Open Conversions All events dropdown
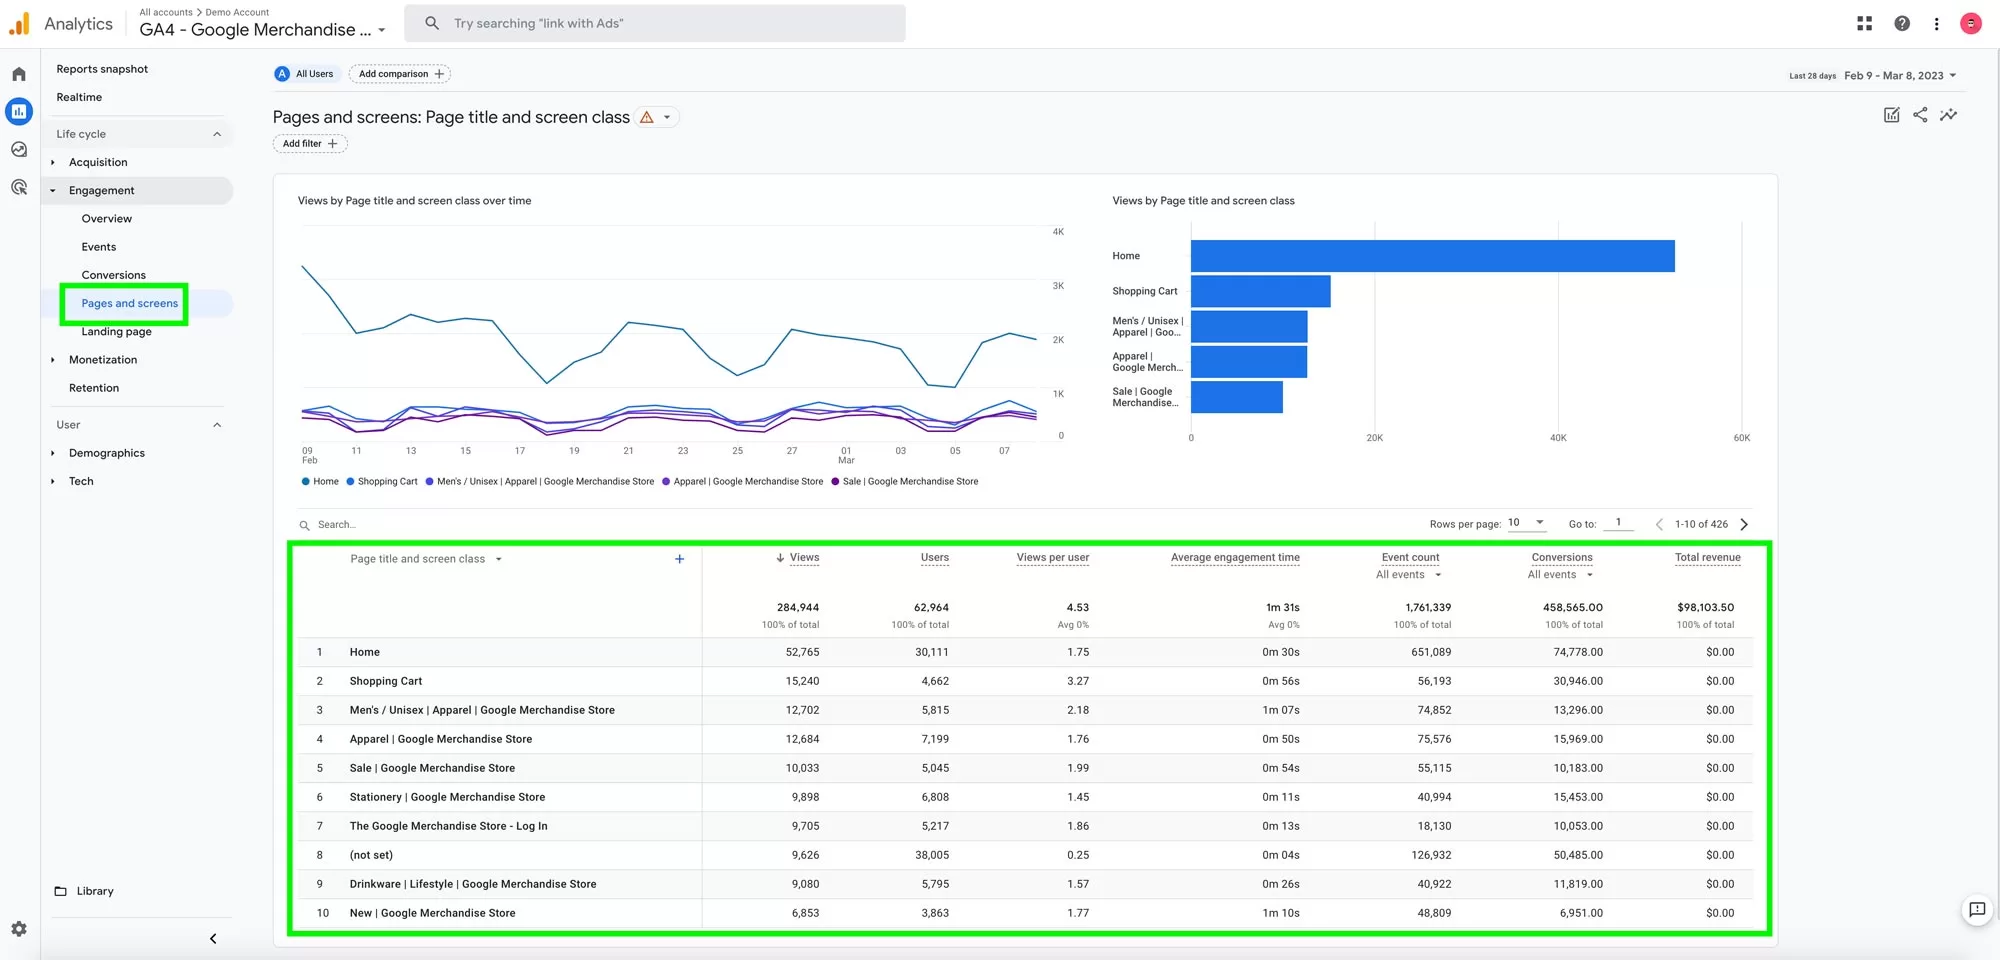The height and width of the screenshot is (960, 2000). point(1560,575)
